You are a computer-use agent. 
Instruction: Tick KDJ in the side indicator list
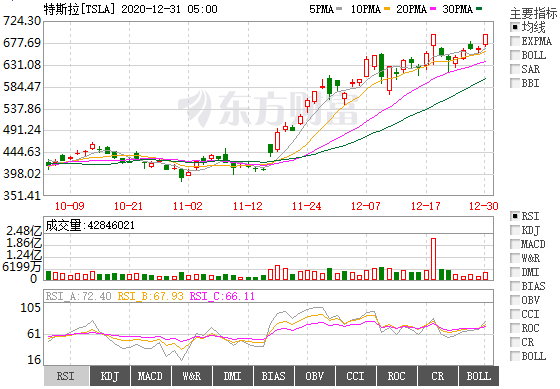pyautogui.click(x=515, y=230)
